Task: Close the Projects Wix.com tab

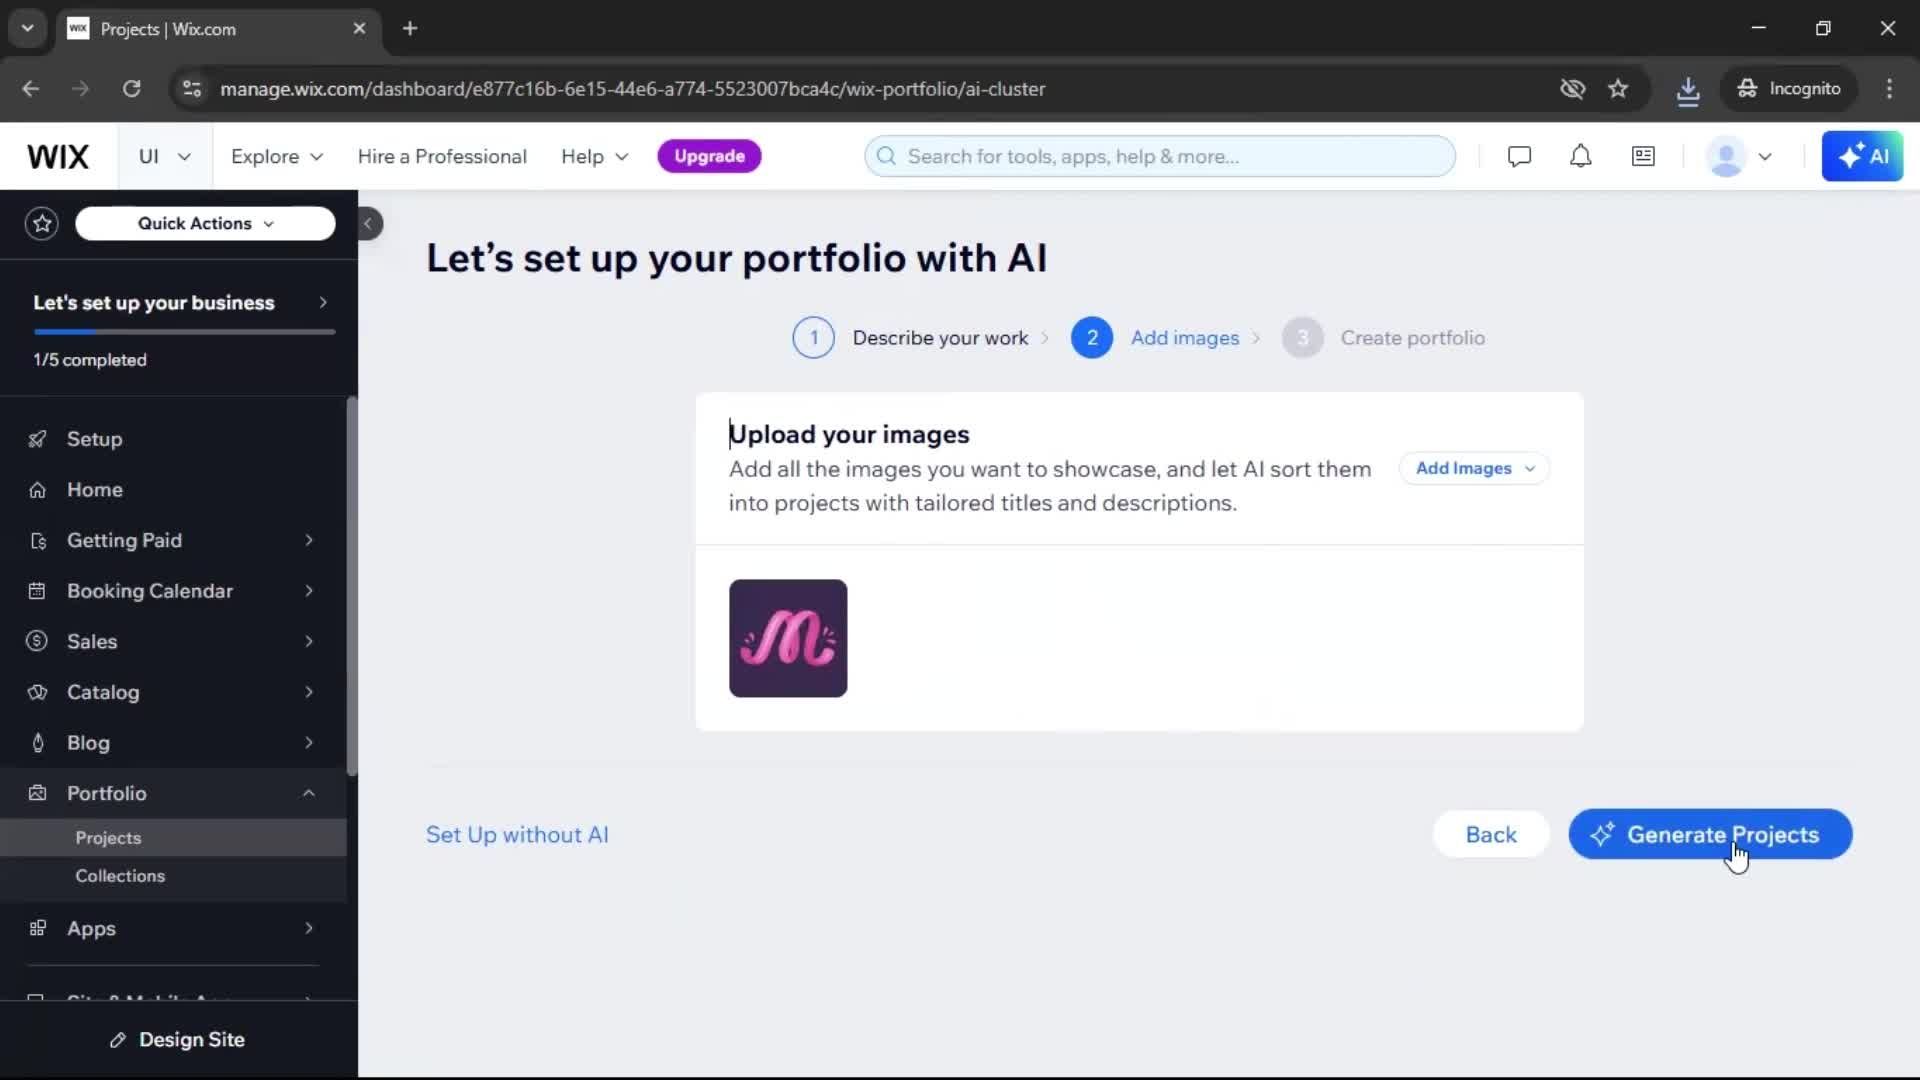Action: tap(359, 28)
